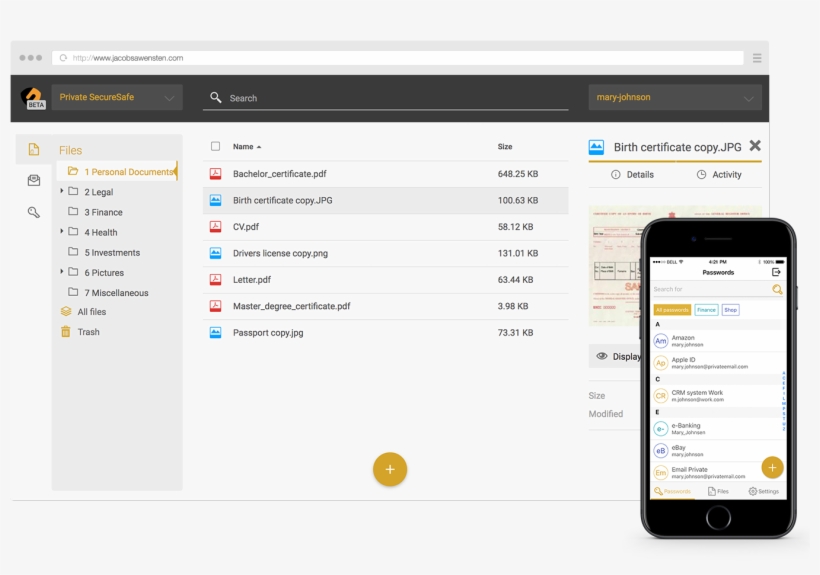This screenshot has width=820, height=575.
Task: Open the Private SecureSafe dropdown
Action: tap(117, 97)
